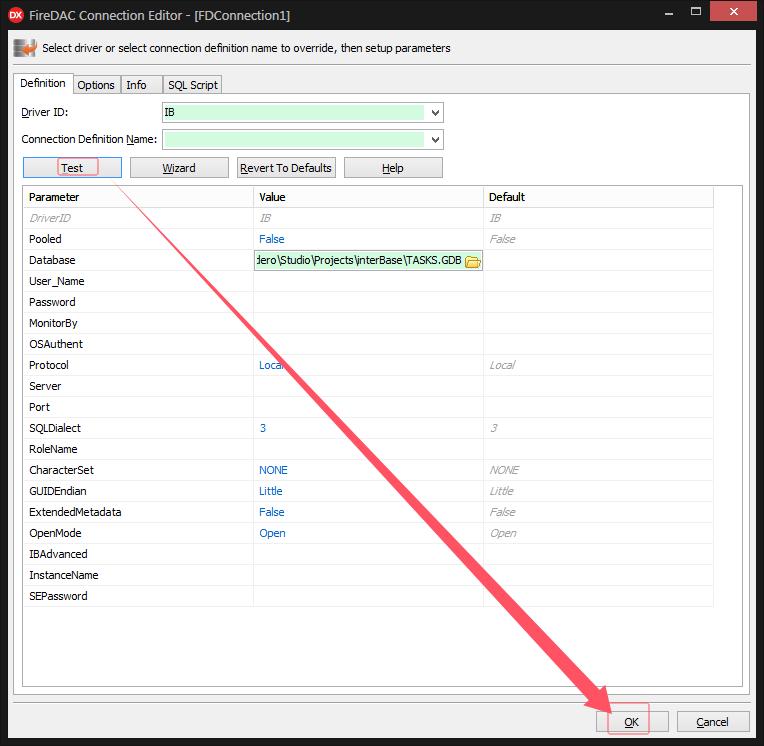Select the RoleName parameter row

pyautogui.click(x=368, y=449)
